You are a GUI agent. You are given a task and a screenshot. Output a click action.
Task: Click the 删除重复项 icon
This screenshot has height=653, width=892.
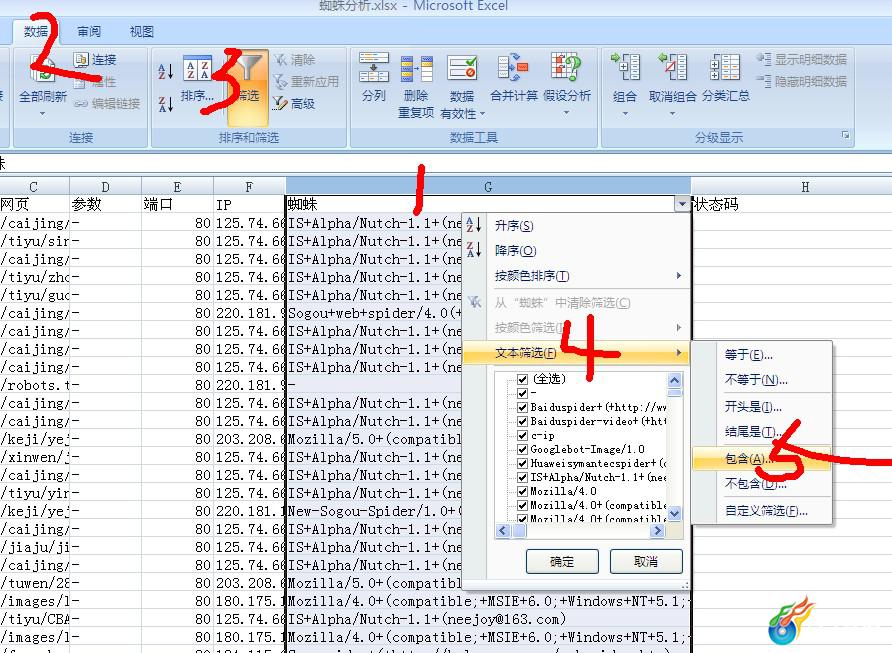[416, 69]
